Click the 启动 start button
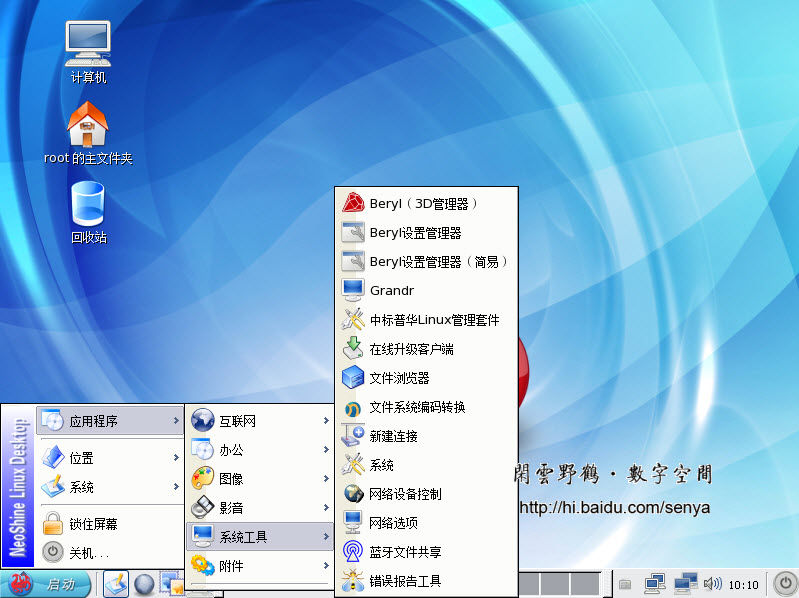 point(47,584)
